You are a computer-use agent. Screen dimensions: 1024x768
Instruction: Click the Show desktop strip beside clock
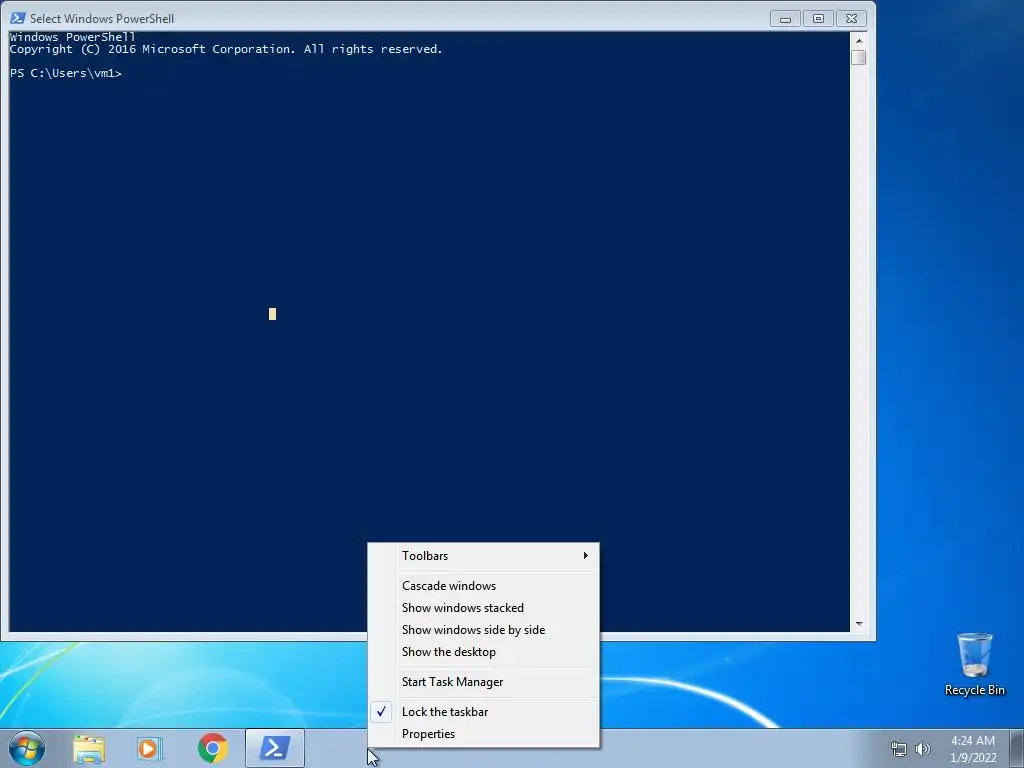(1017, 748)
